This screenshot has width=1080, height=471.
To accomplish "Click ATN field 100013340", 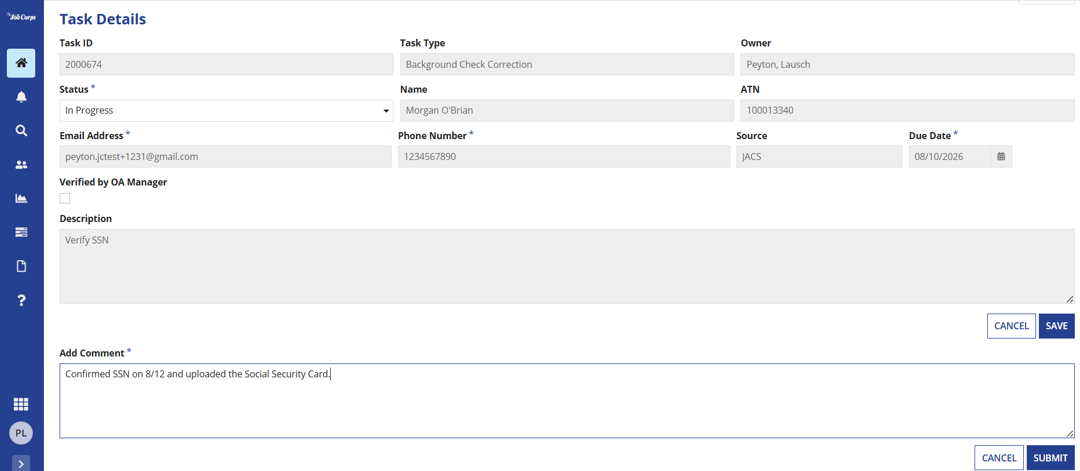I will (907, 110).
